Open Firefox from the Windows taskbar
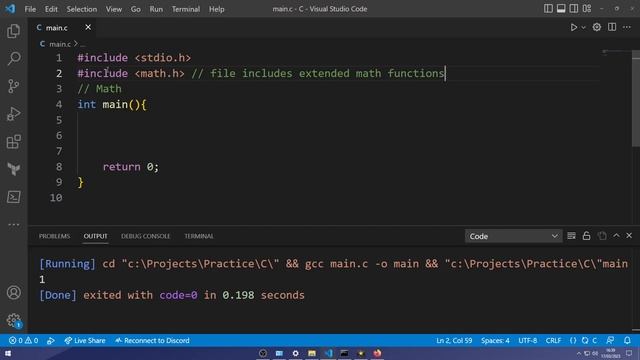 (x=377, y=353)
